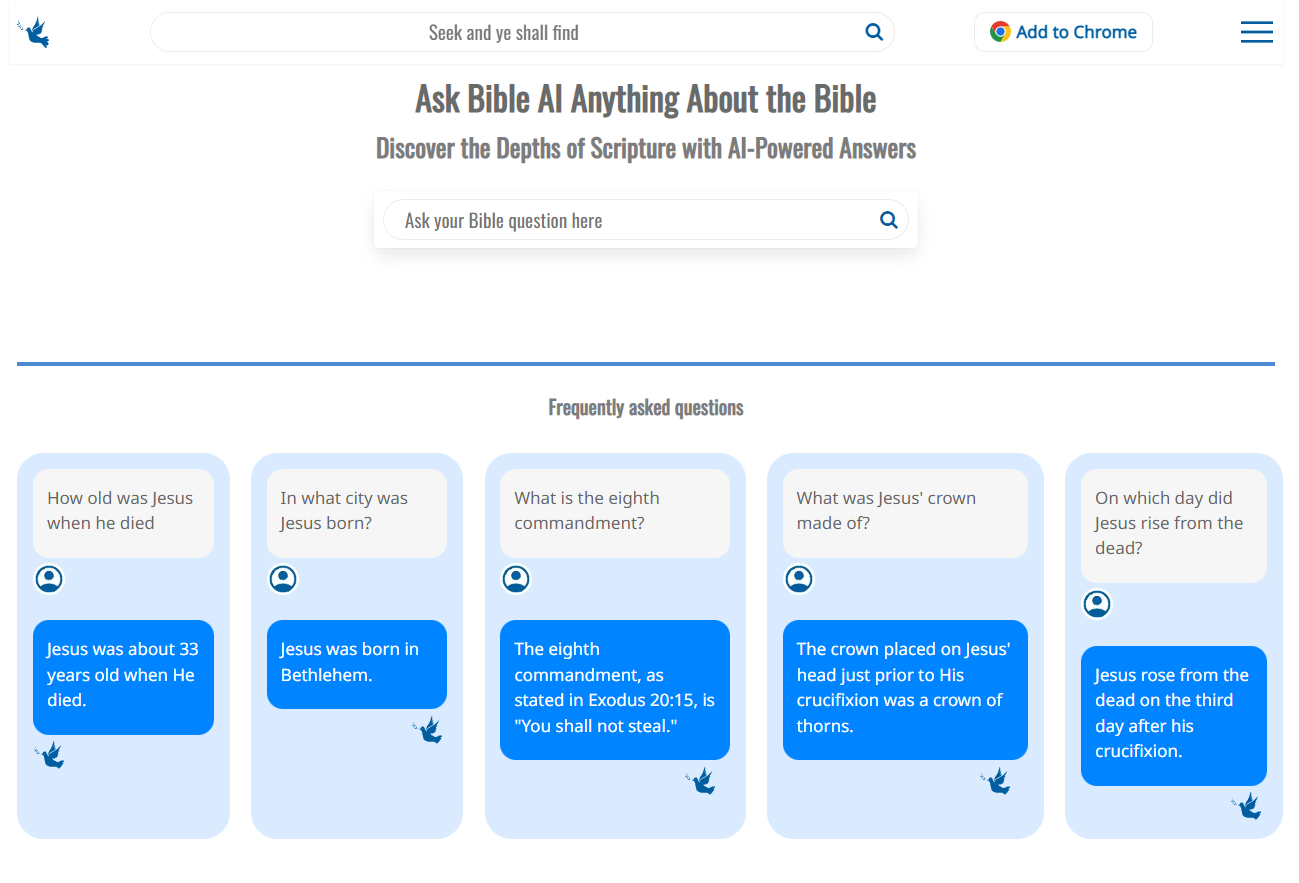The width and height of the screenshot is (1299, 883).
Task: Click the Bible AI dove logo
Action: [x=33, y=31]
